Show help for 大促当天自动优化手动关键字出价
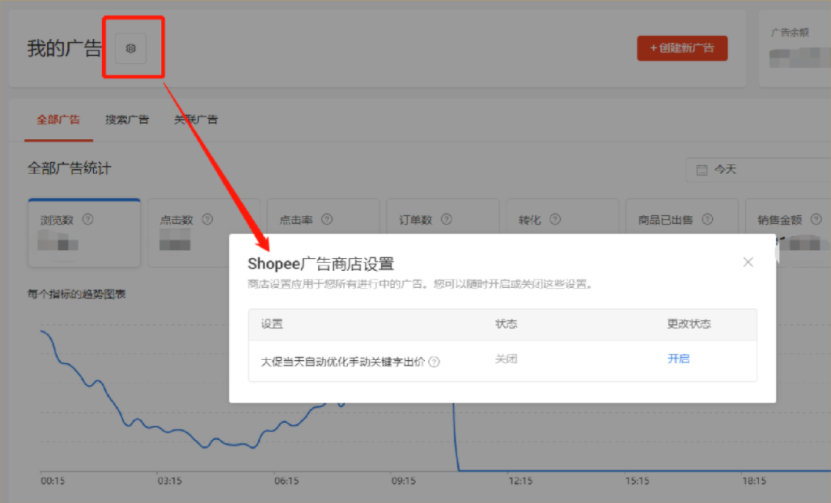This screenshot has width=831, height=503. (434, 362)
